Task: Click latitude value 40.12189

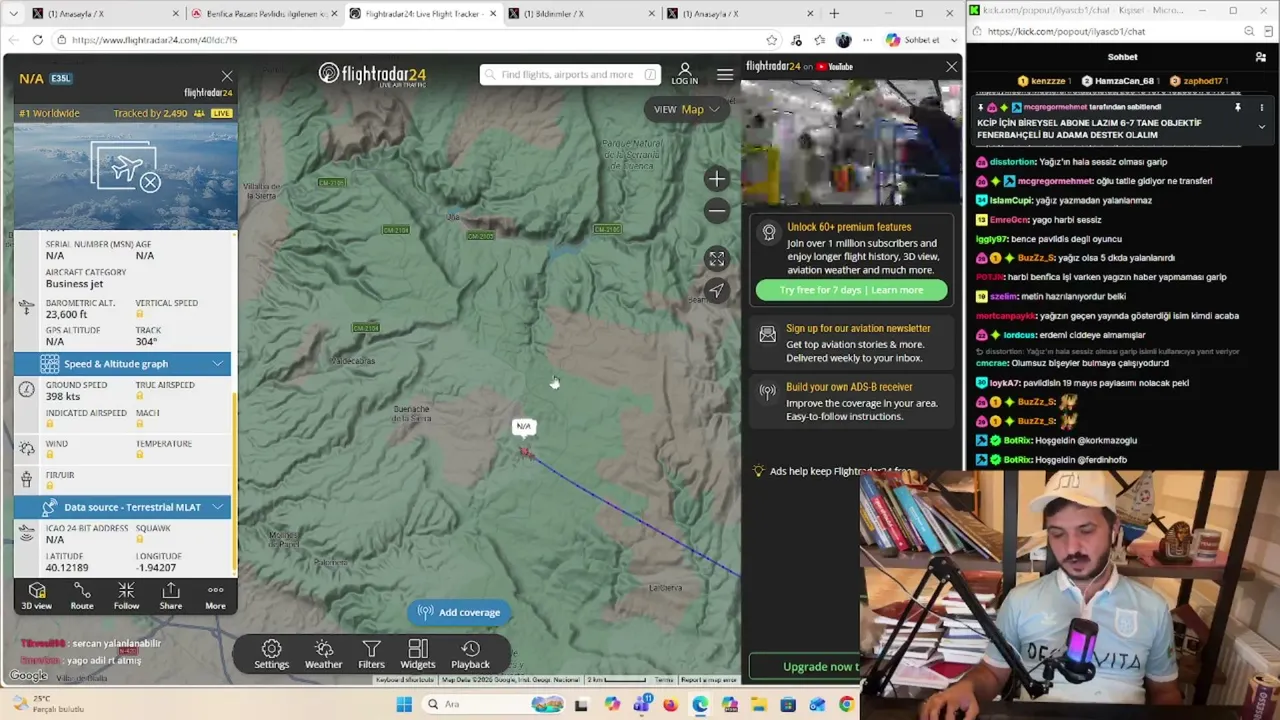Action: [67, 568]
